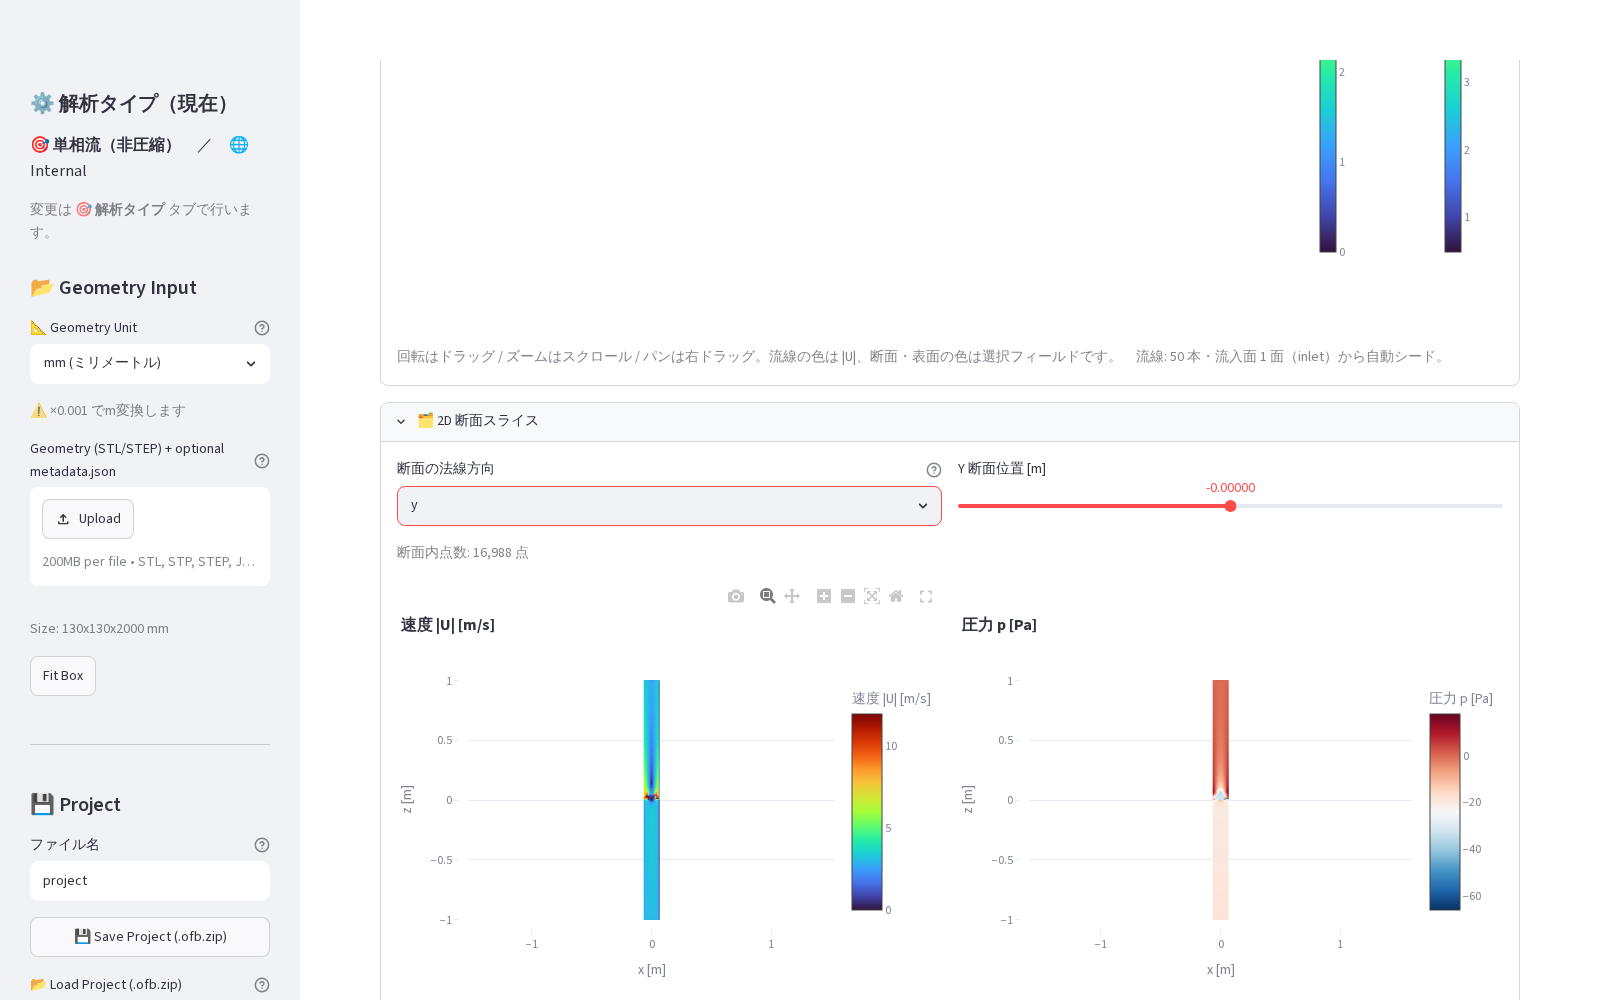This screenshot has width=1600, height=1000.
Task: Show help for Geometry Unit
Action: [x=262, y=328]
